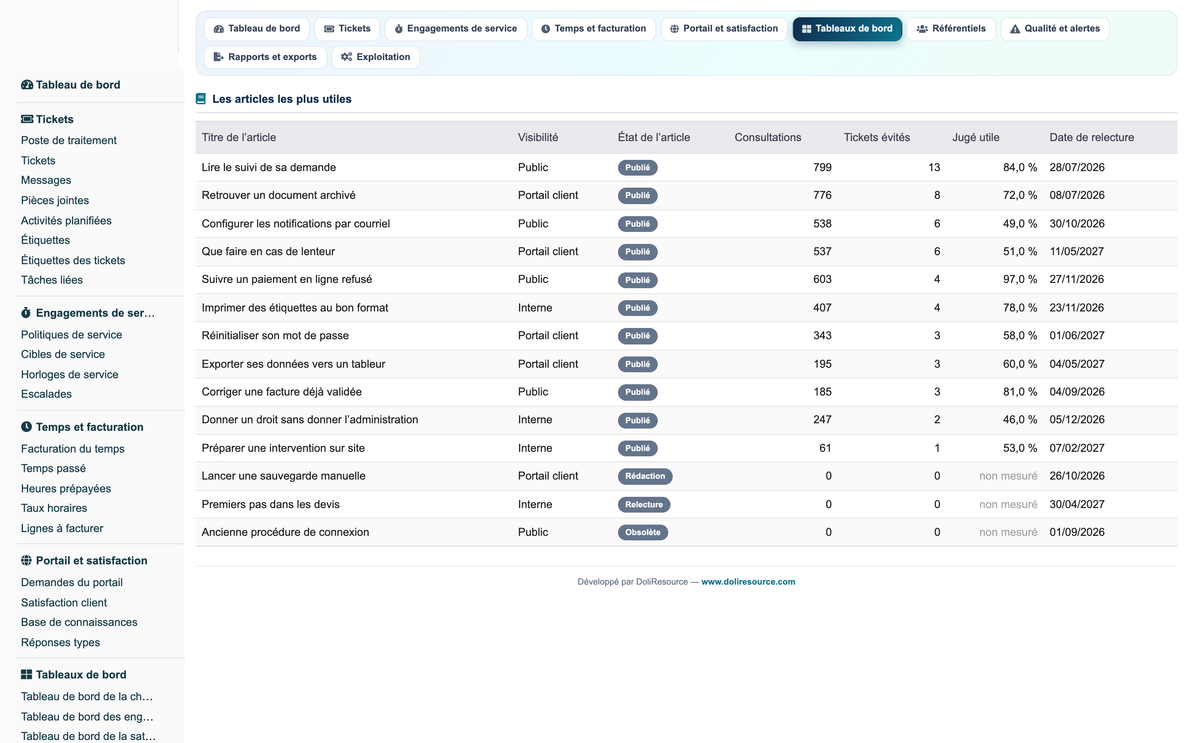Click the ticket icon in the Tickets top tab
Viewport: 1200px width, 743px height.
pos(329,29)
